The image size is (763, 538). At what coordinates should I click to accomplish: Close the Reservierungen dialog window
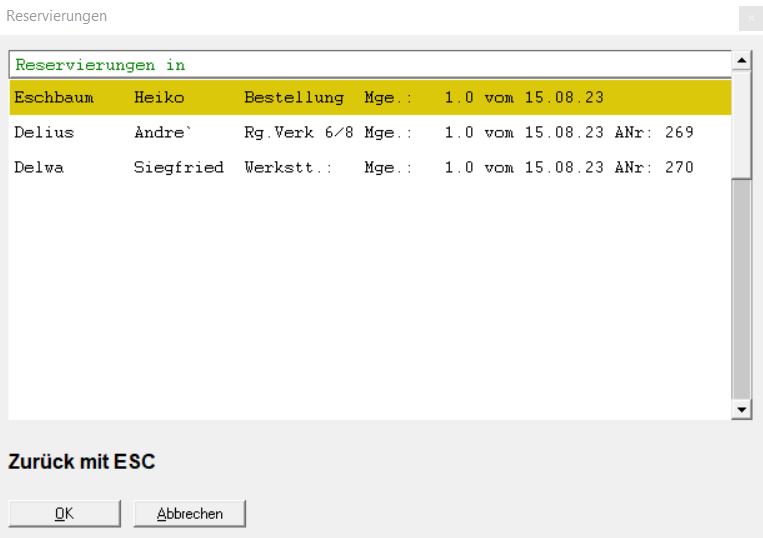(751, 17)
